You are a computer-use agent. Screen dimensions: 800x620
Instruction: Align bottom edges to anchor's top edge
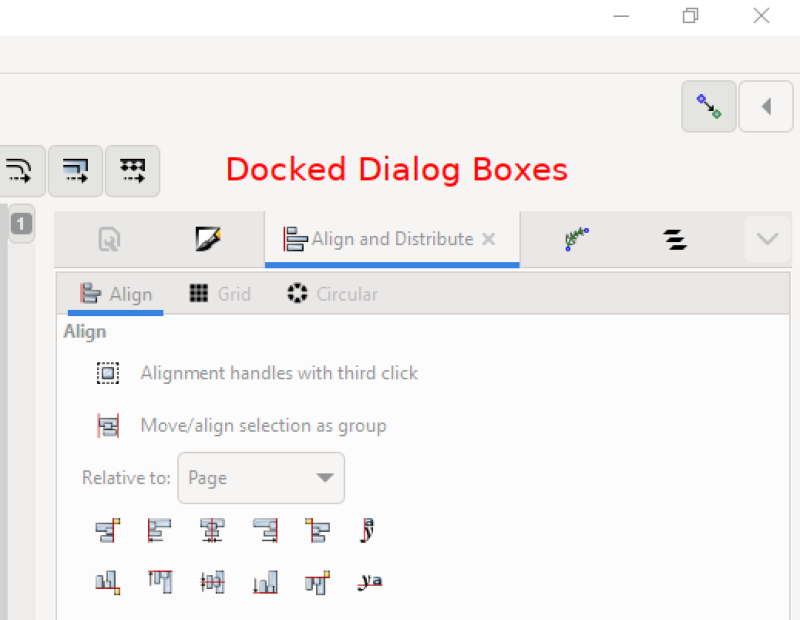click(x=108, y=582)
